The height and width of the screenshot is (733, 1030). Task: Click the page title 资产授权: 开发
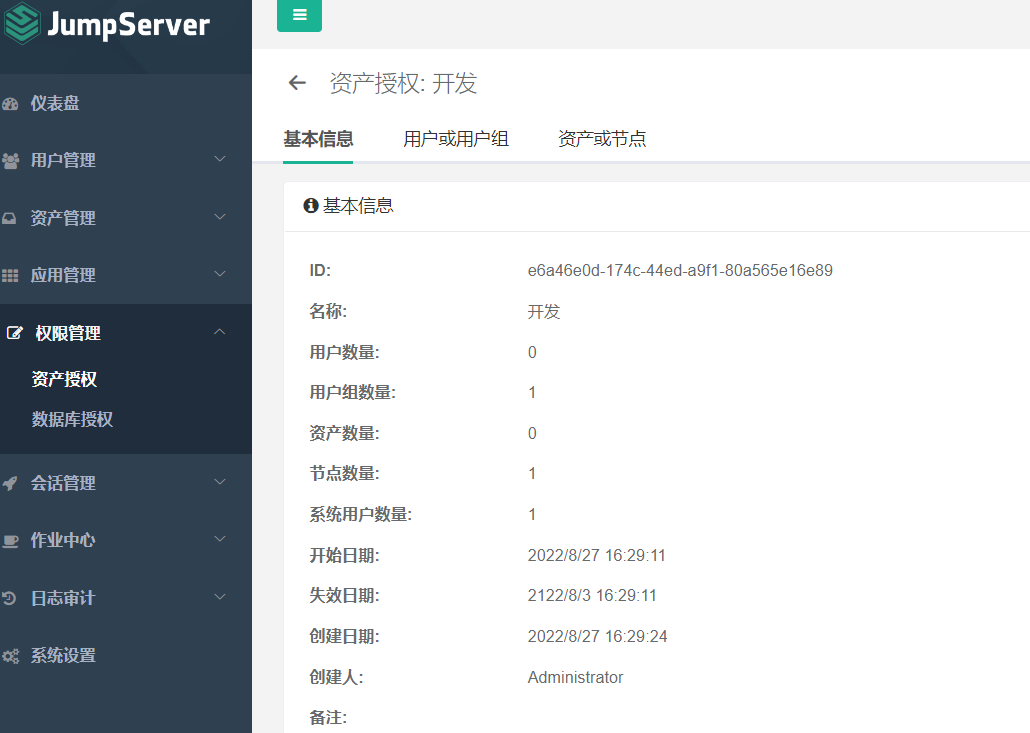click(403, 83)
